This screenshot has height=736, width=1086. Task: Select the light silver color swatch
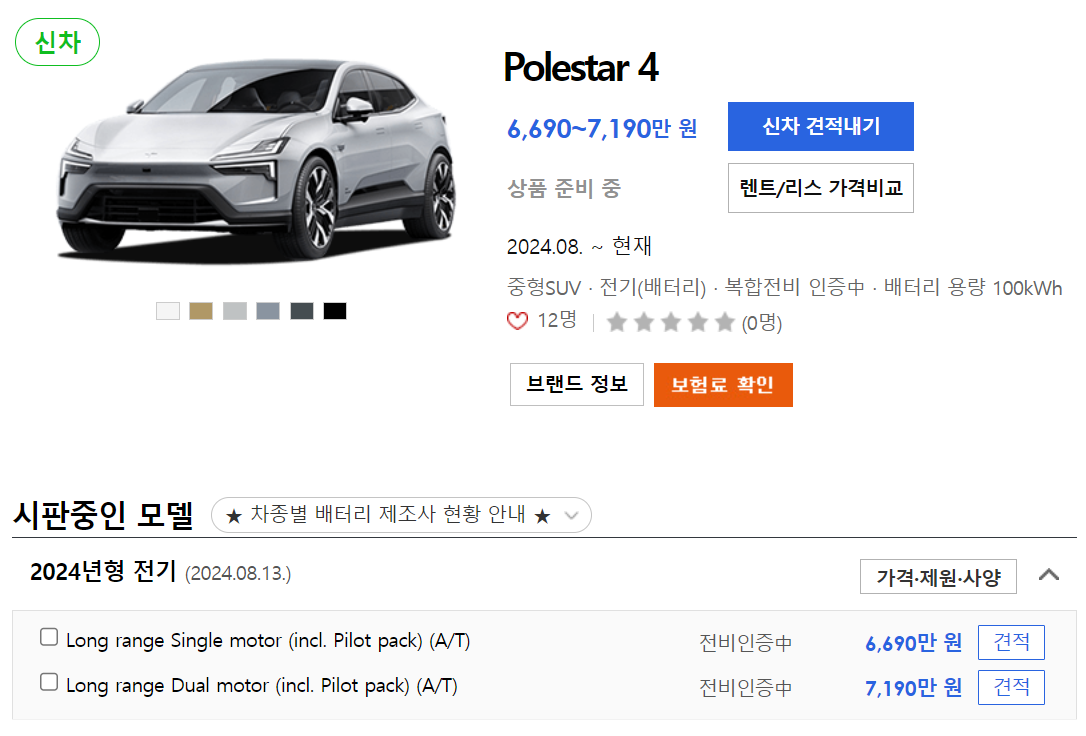tap(235, 311)
